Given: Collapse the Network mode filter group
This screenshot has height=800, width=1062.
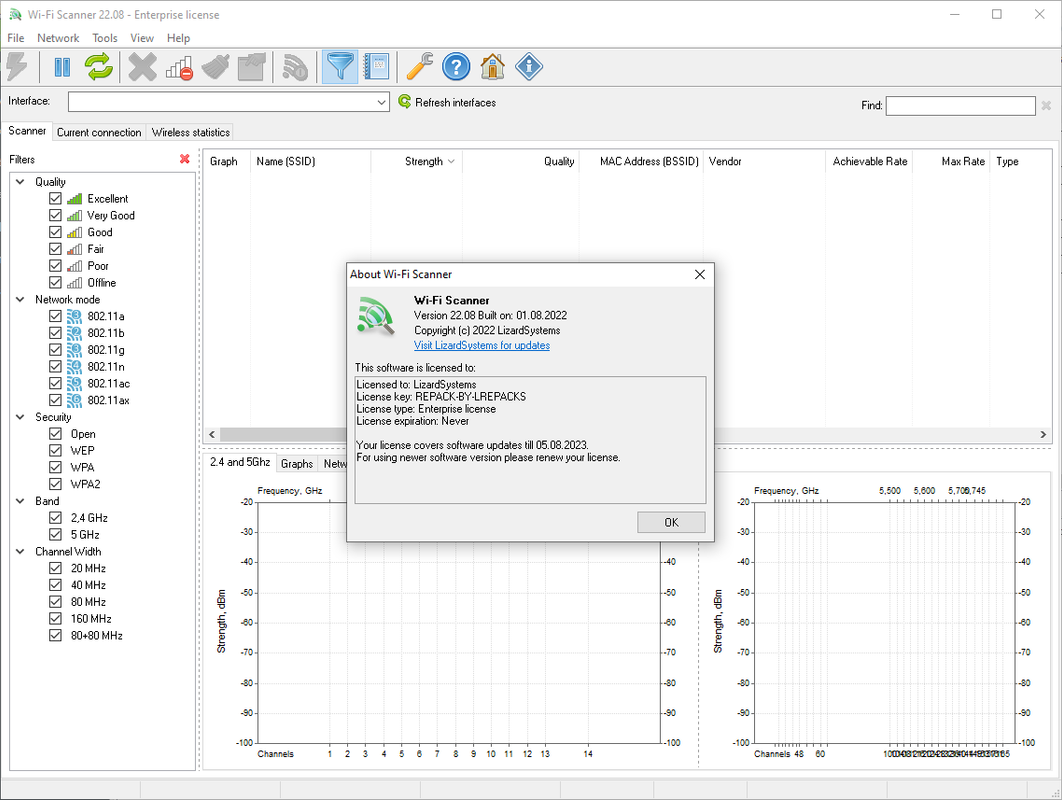Looking at the screenshot, I should (x=20, y=299).
